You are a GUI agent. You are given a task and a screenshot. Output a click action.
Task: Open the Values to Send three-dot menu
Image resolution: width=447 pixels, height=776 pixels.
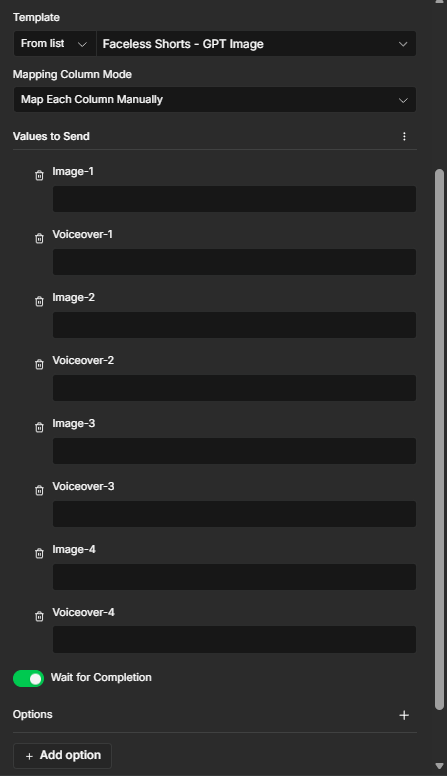point(404,136)
